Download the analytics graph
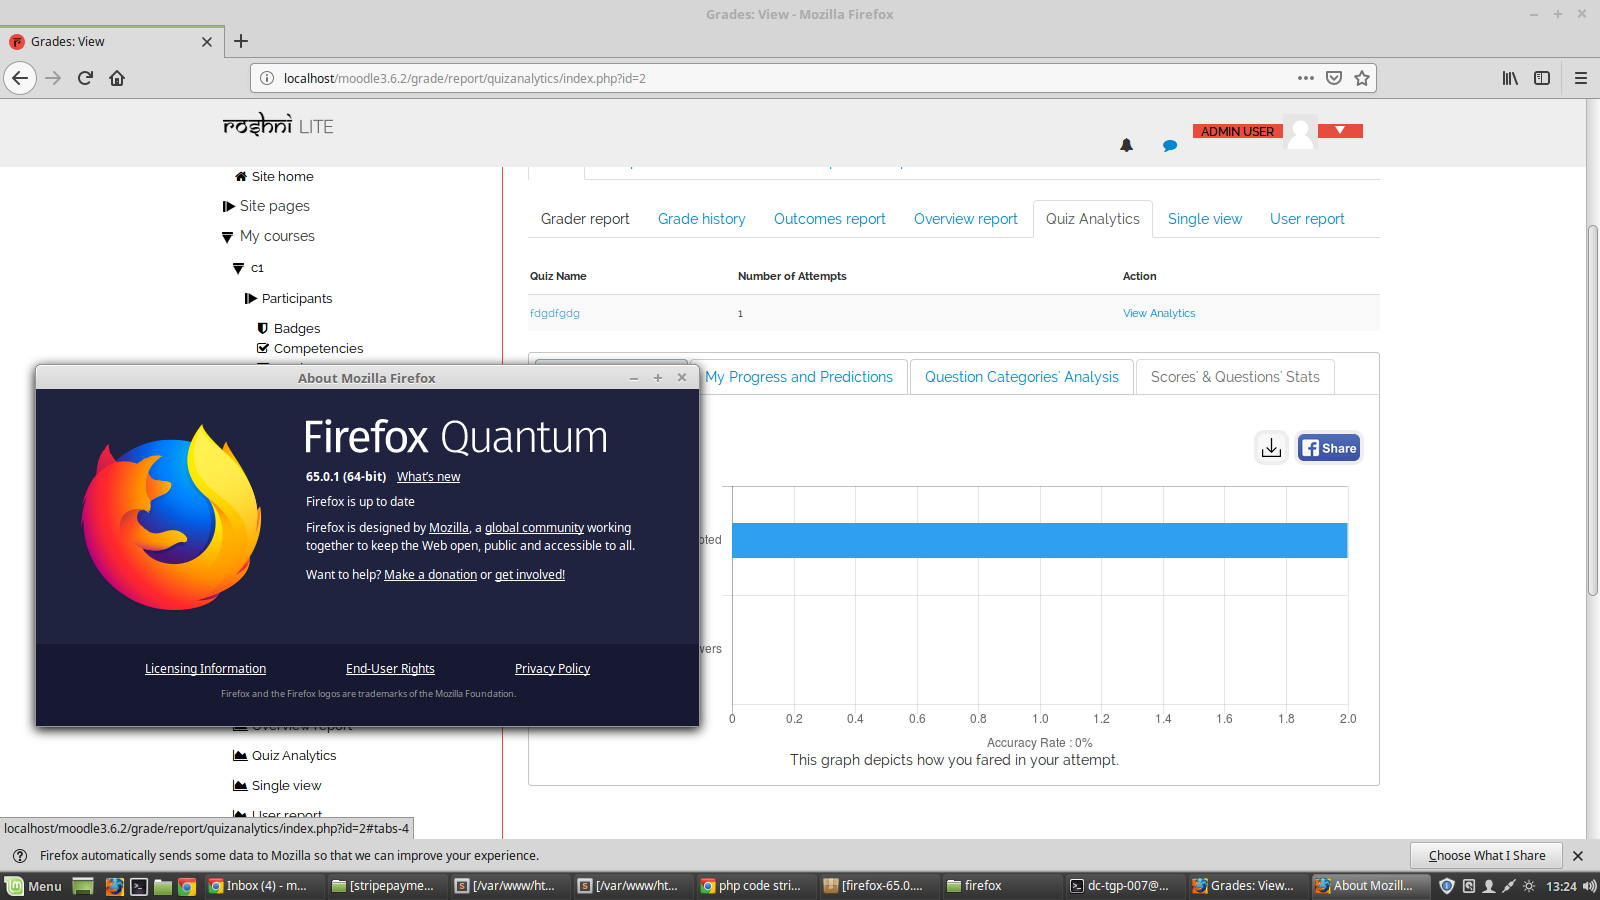1600x900 pixels. pos(1271,447)
